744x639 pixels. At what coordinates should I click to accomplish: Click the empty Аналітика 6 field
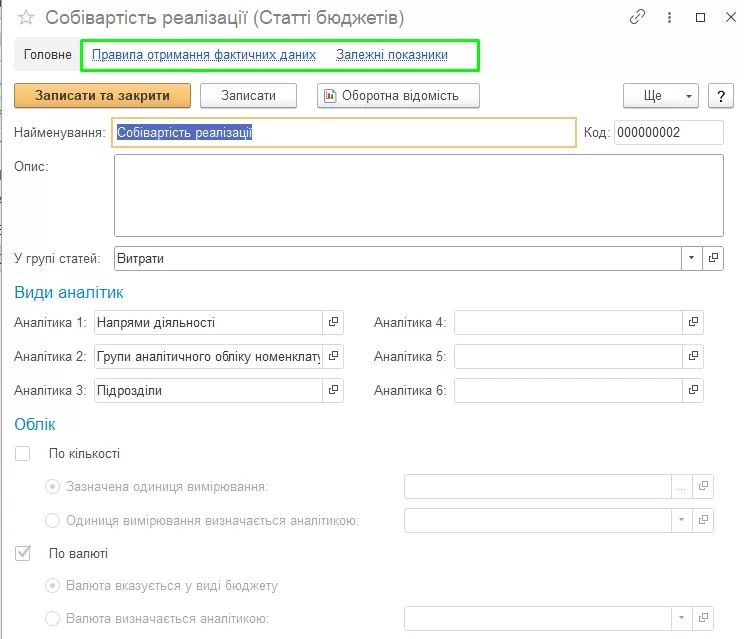coord(568,390)
